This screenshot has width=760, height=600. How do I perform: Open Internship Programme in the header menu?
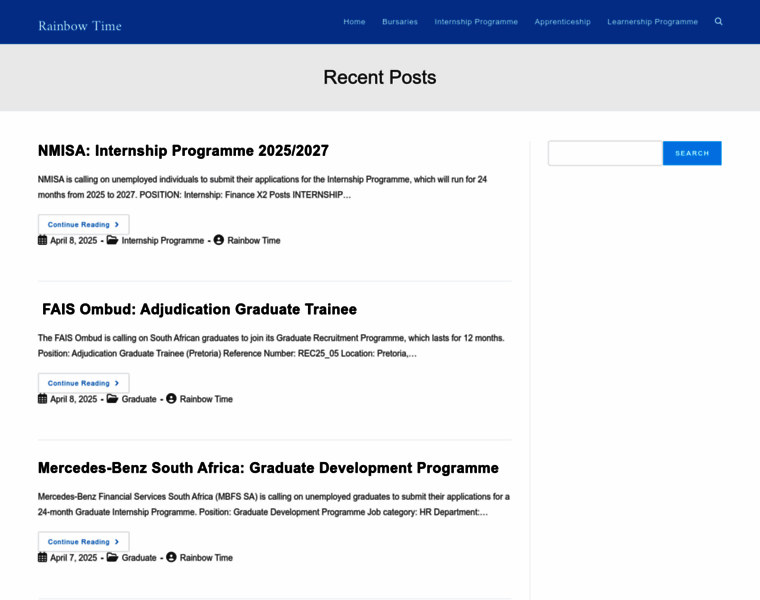click(x=476, y=22)
